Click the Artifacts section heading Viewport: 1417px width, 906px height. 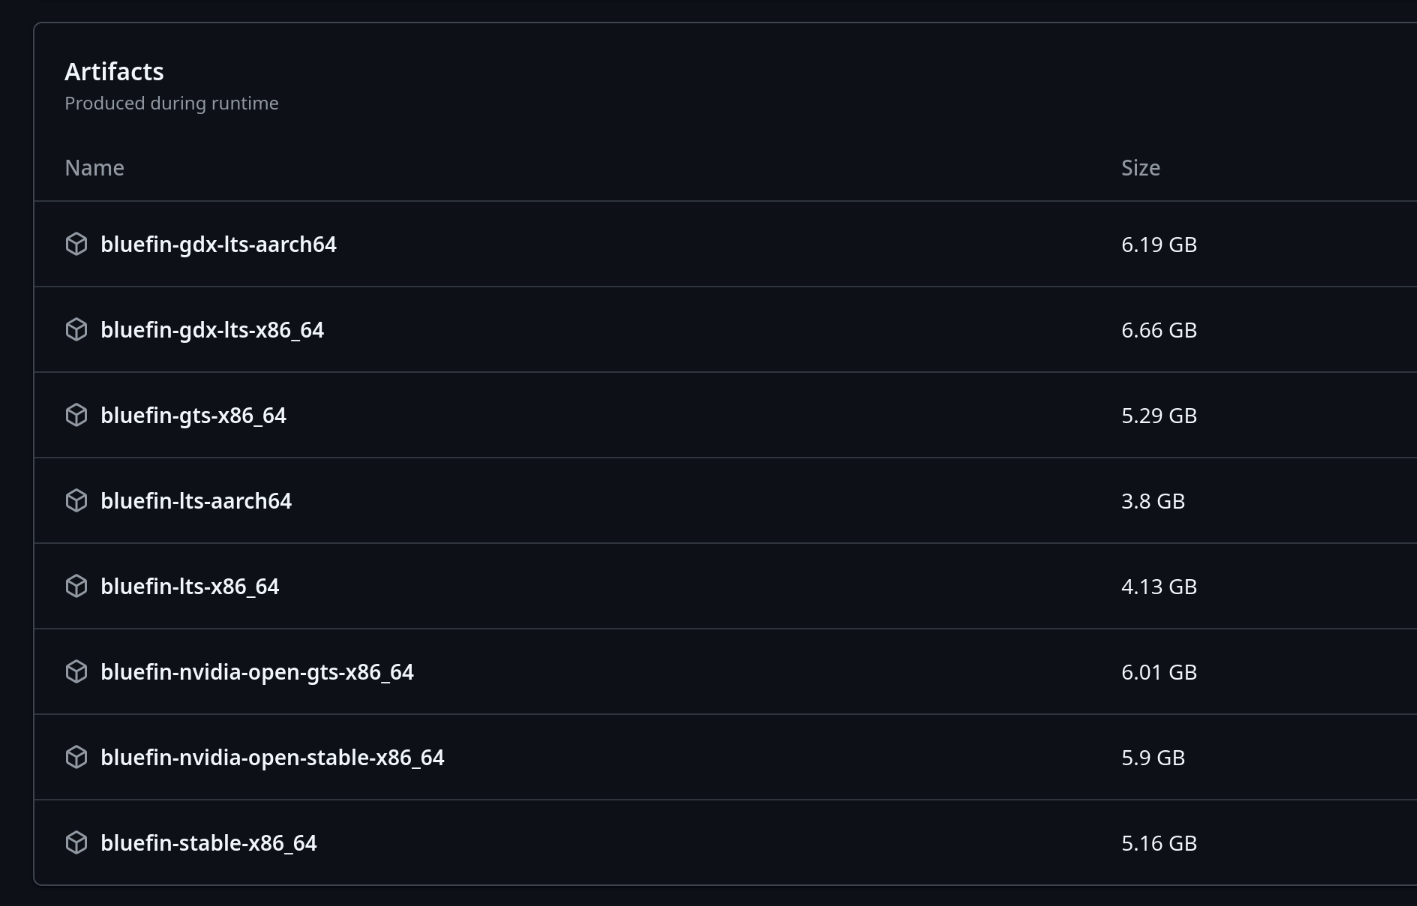pos(114,72)
